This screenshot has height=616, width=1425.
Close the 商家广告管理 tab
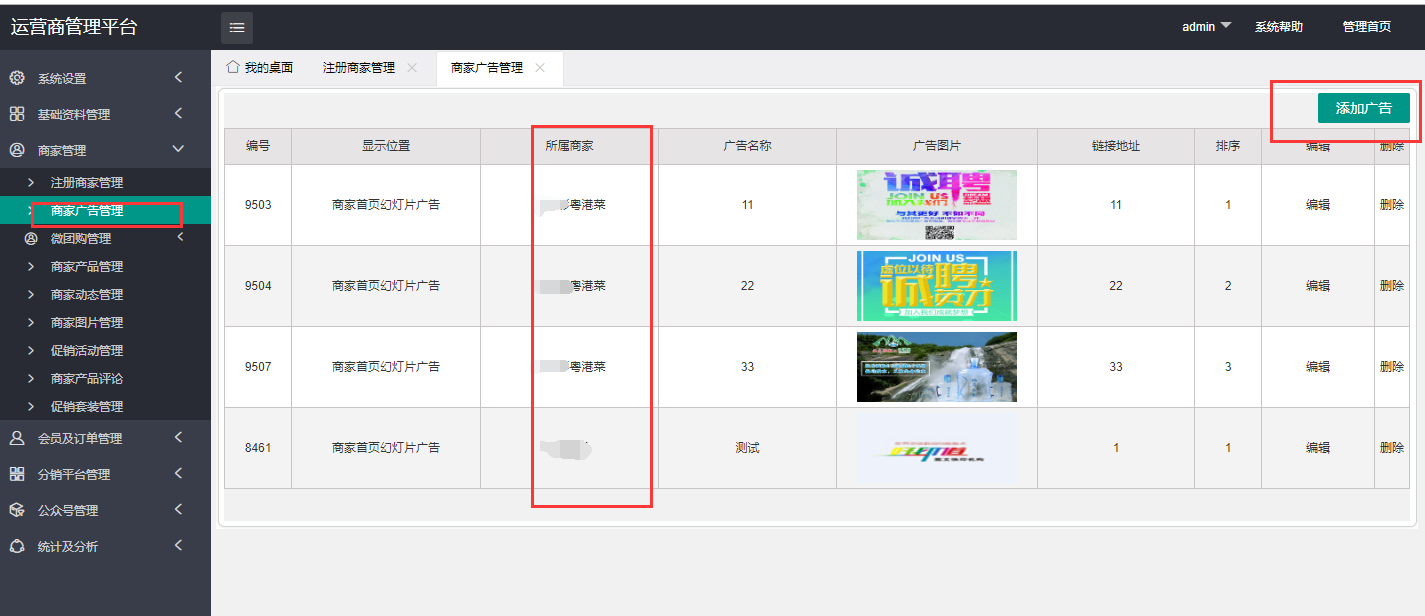point(540,68)
